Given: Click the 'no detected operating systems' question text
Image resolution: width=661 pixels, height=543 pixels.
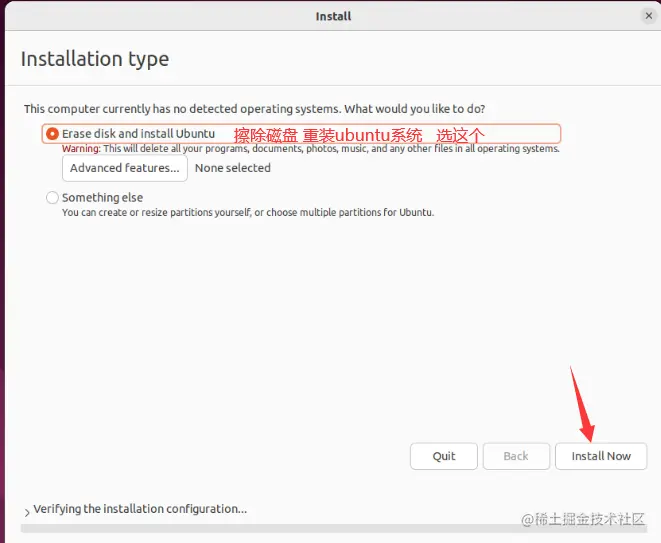Looking at the screenshot, I should click(x=255, y=109).
